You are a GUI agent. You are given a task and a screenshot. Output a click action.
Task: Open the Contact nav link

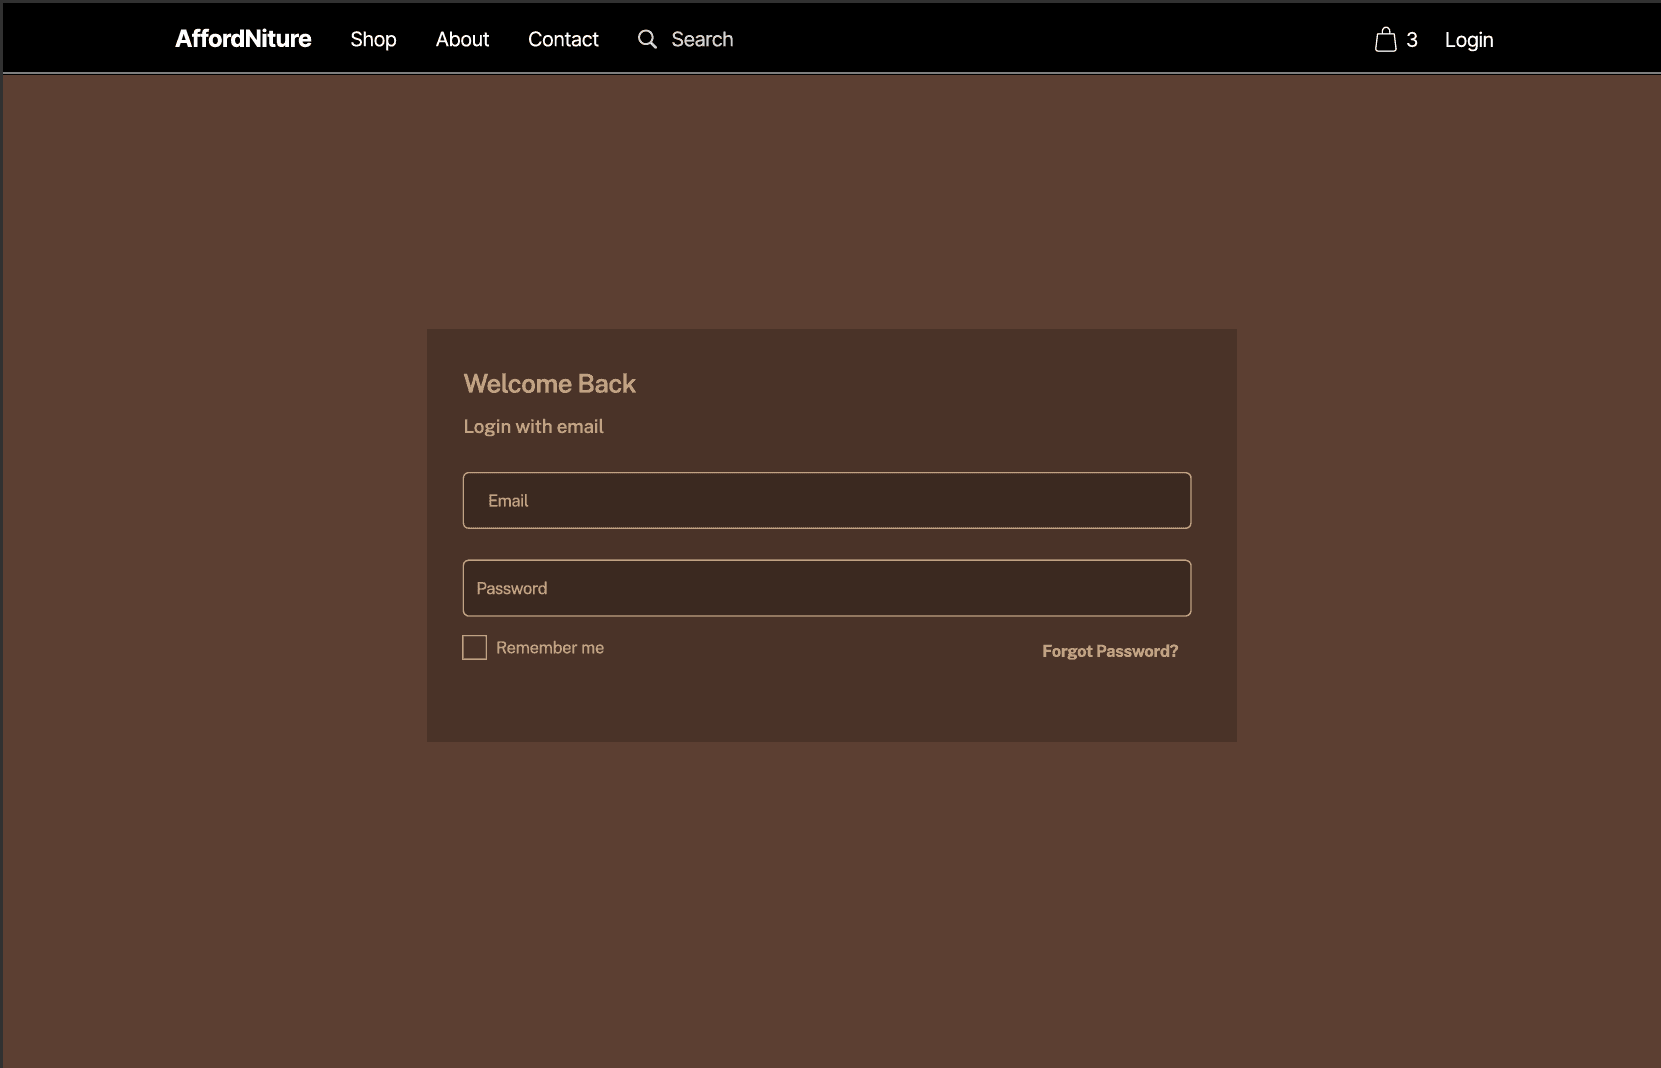tap(563, 39)
